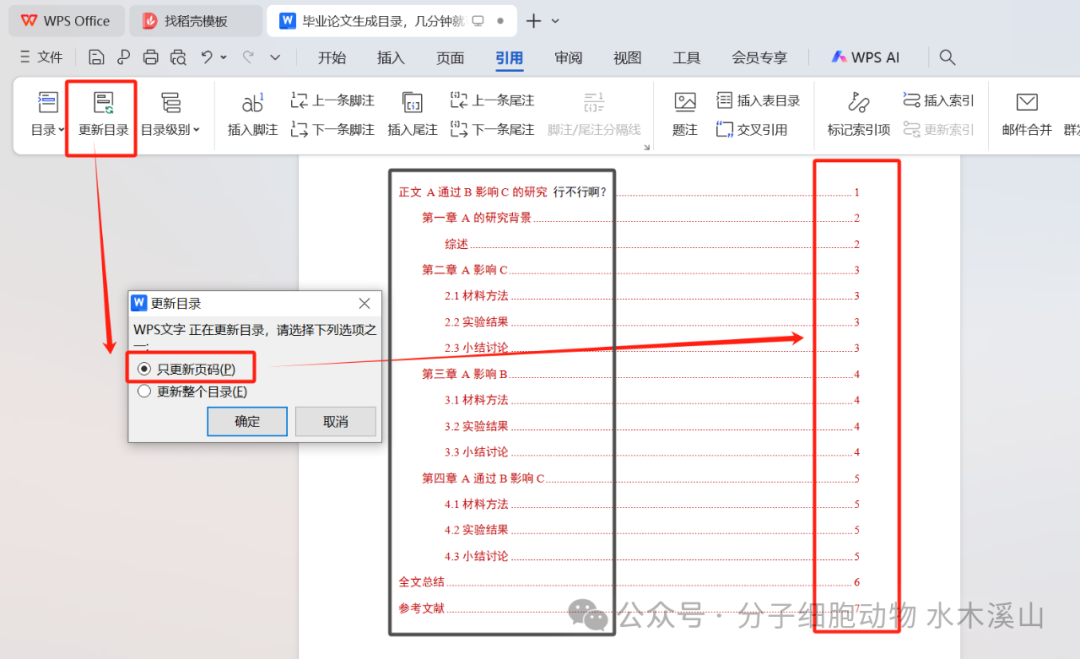This screenshot has width=1080, height=659.
Task: Click TOC entry 第一章 A 的研究背景
Action: point(477,218)
